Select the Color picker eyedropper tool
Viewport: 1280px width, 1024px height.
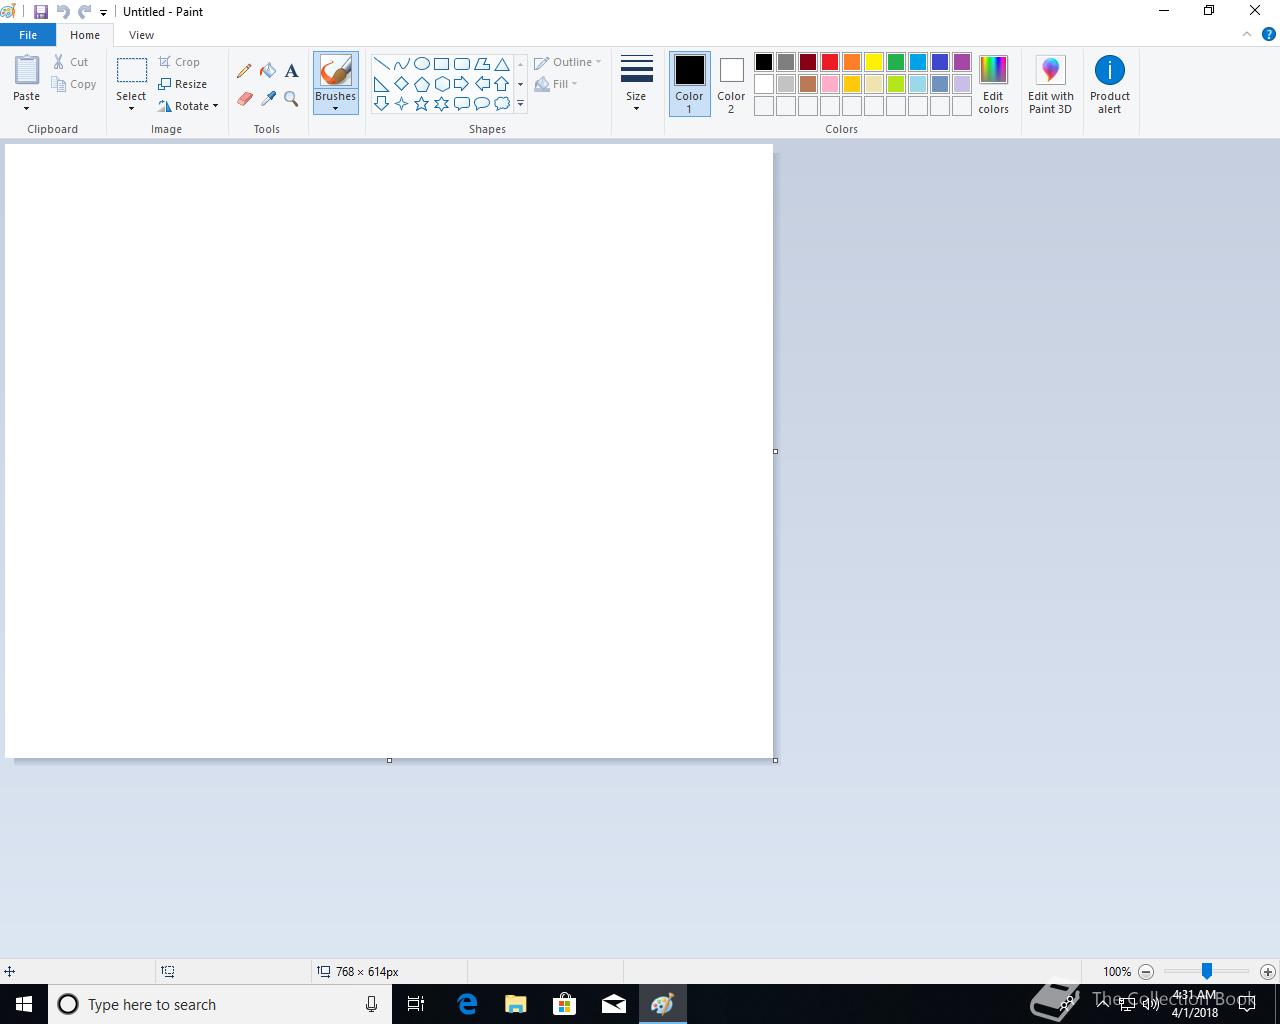click(x=268, y=98)
